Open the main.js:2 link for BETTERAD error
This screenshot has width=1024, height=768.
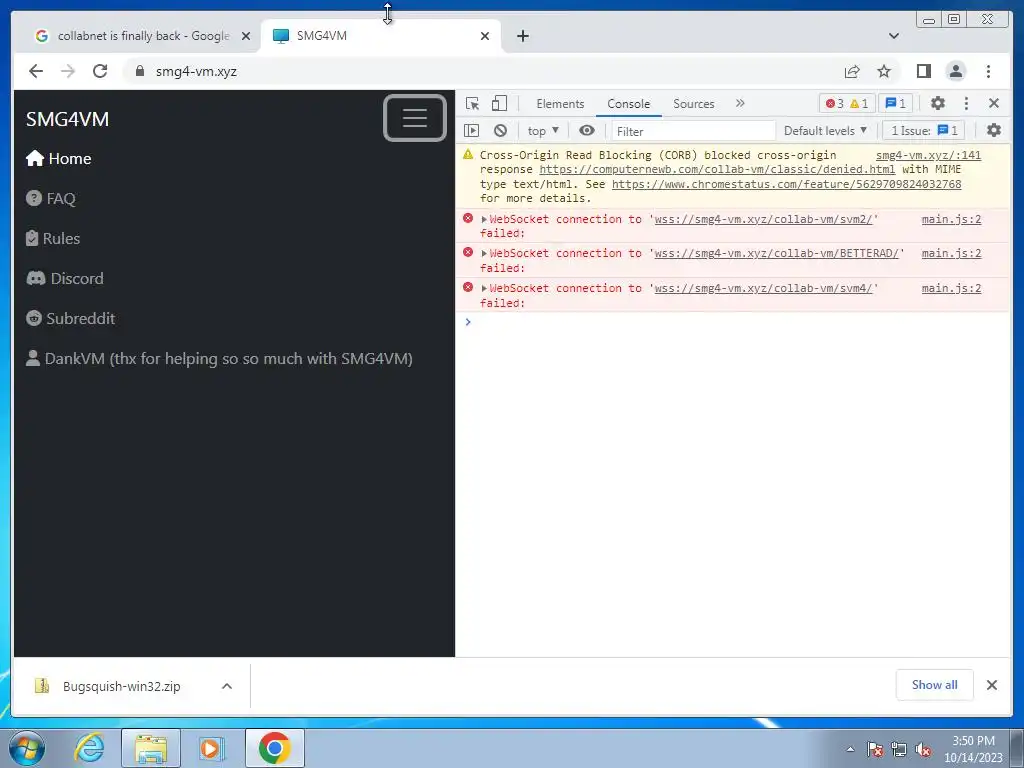pyautogui.click(x=951, y=253)
